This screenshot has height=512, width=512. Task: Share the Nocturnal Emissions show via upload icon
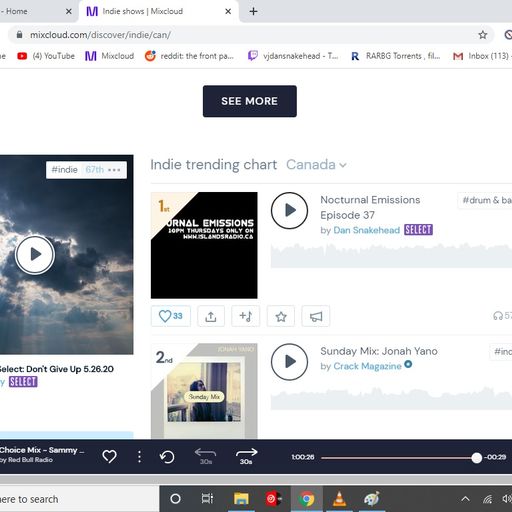coord(211,316)
